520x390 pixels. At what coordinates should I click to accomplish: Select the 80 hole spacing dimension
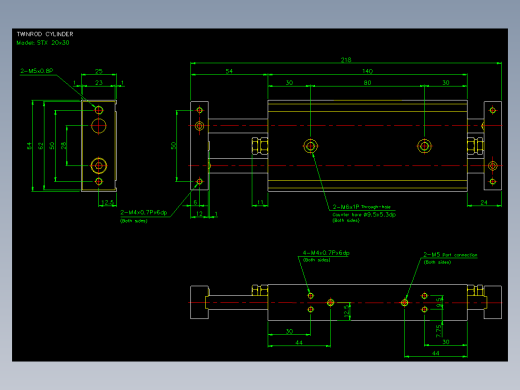click(x=367, y=83)
